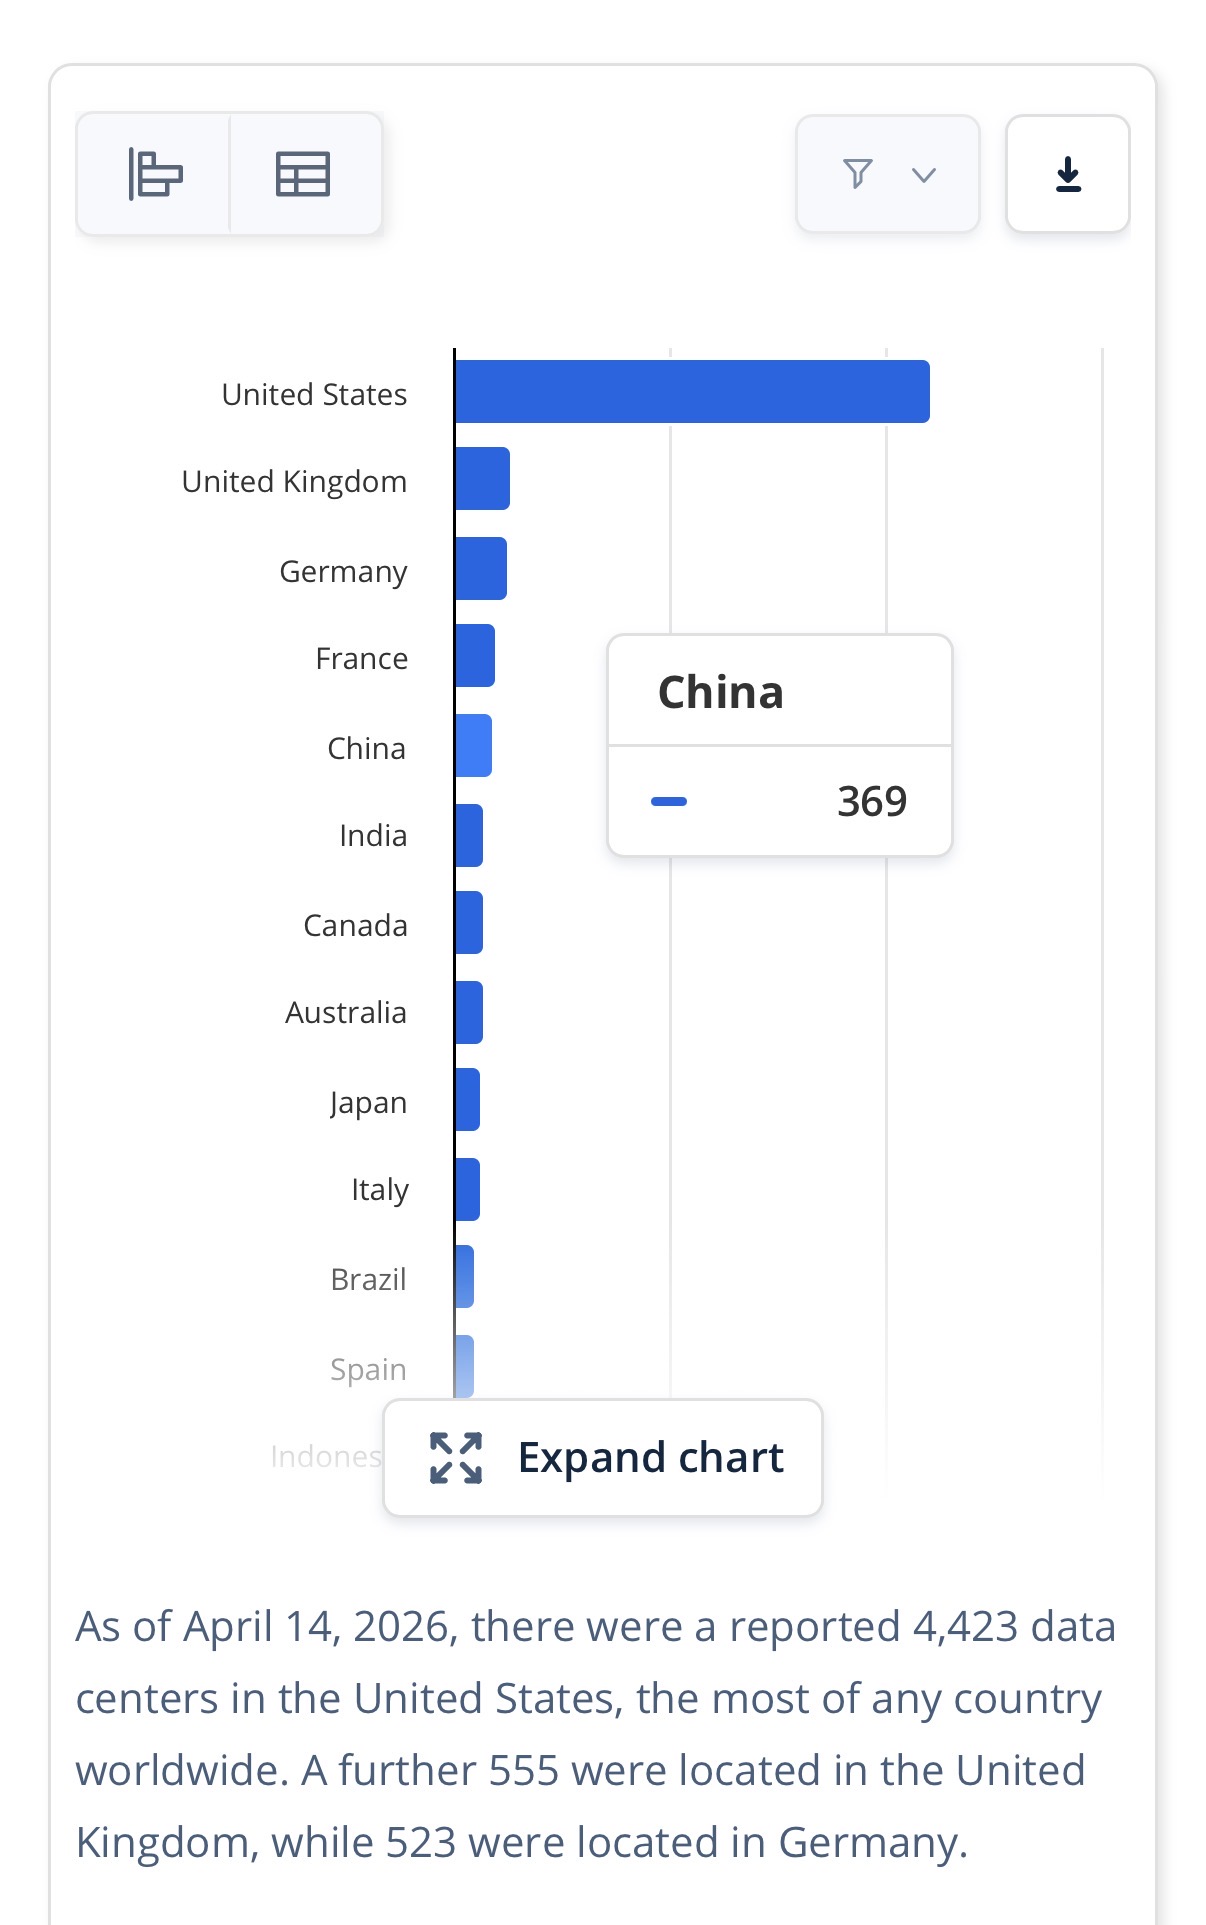
Task: Select the United Kingdom bar
Action: [482, 479]
